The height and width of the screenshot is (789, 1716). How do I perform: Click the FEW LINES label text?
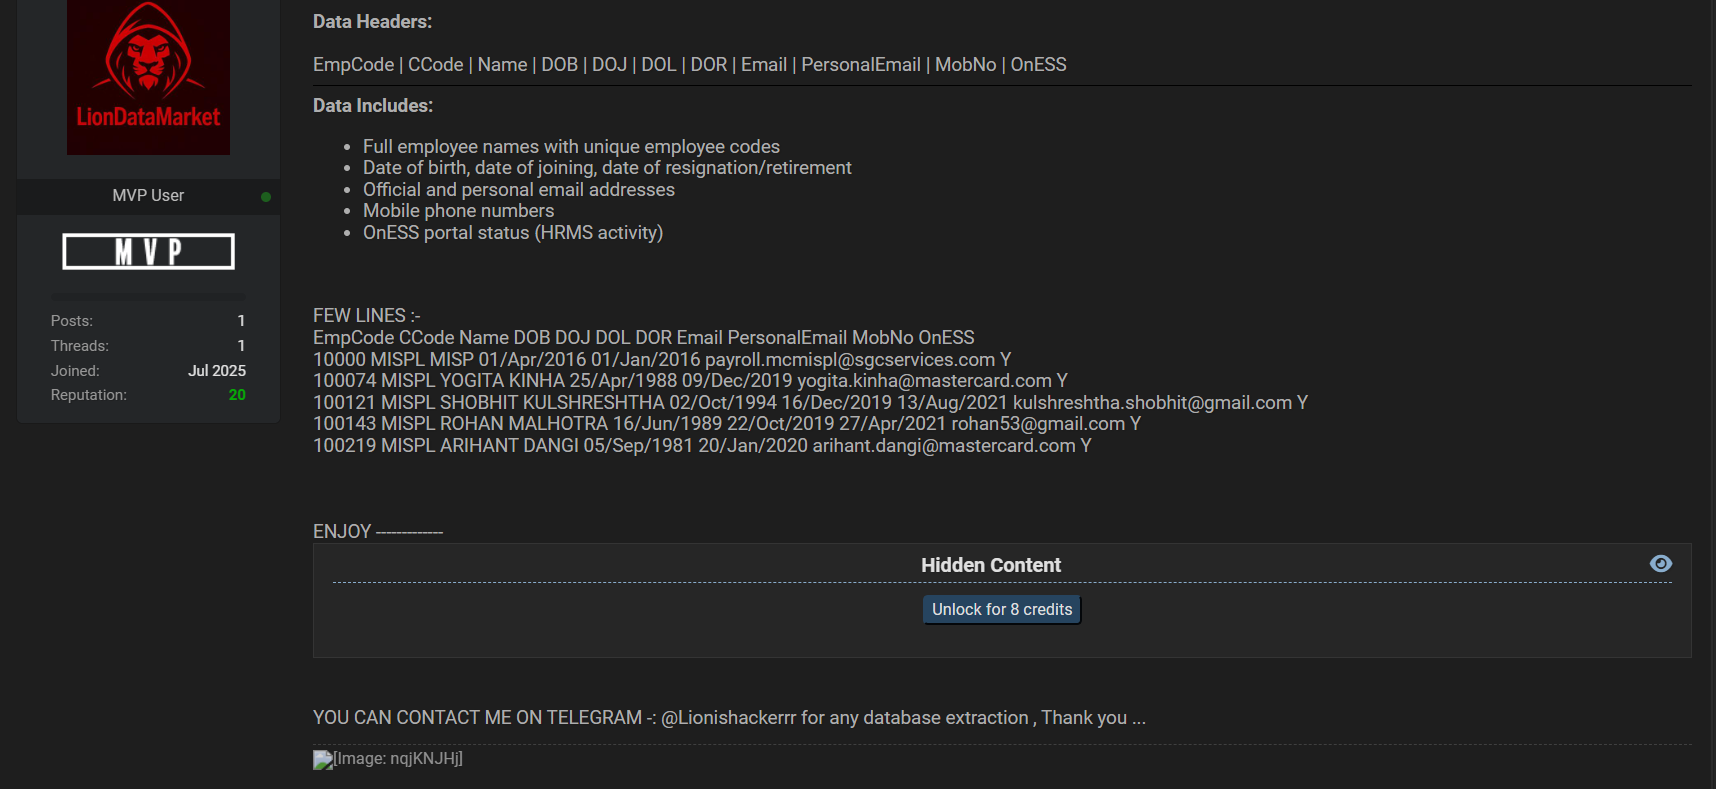(366, 316)
